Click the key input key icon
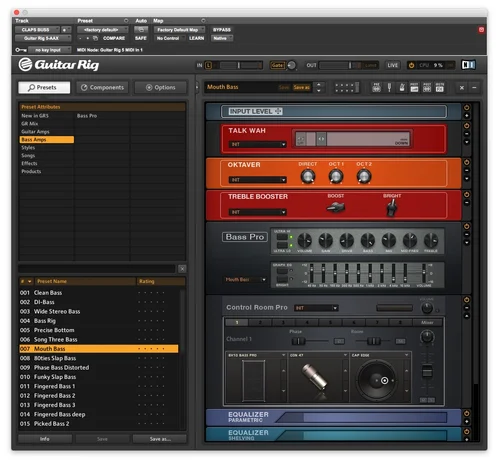Screen dimensions: 500x464 [21, 50]
